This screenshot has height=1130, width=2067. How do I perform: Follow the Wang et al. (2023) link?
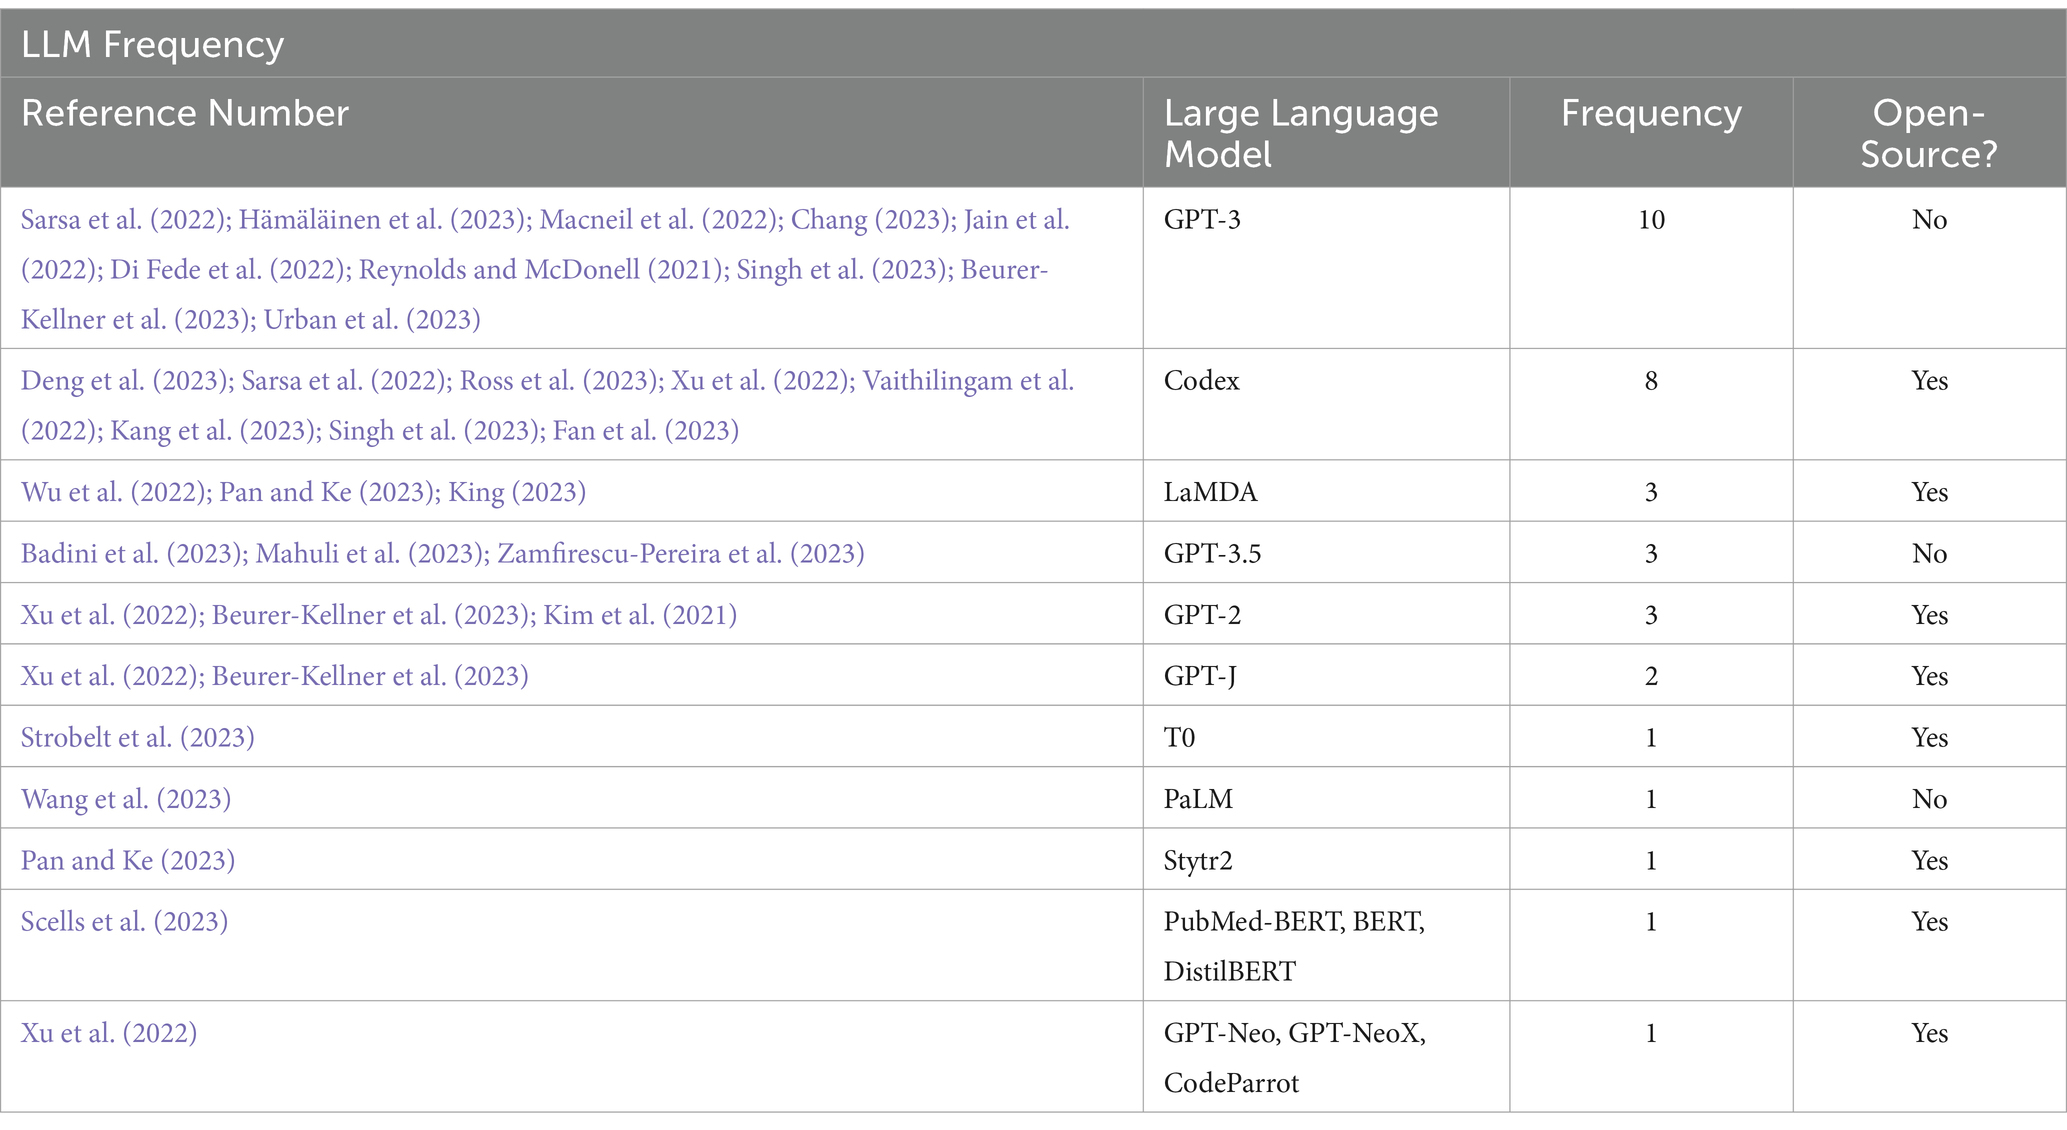pos(126,799)
